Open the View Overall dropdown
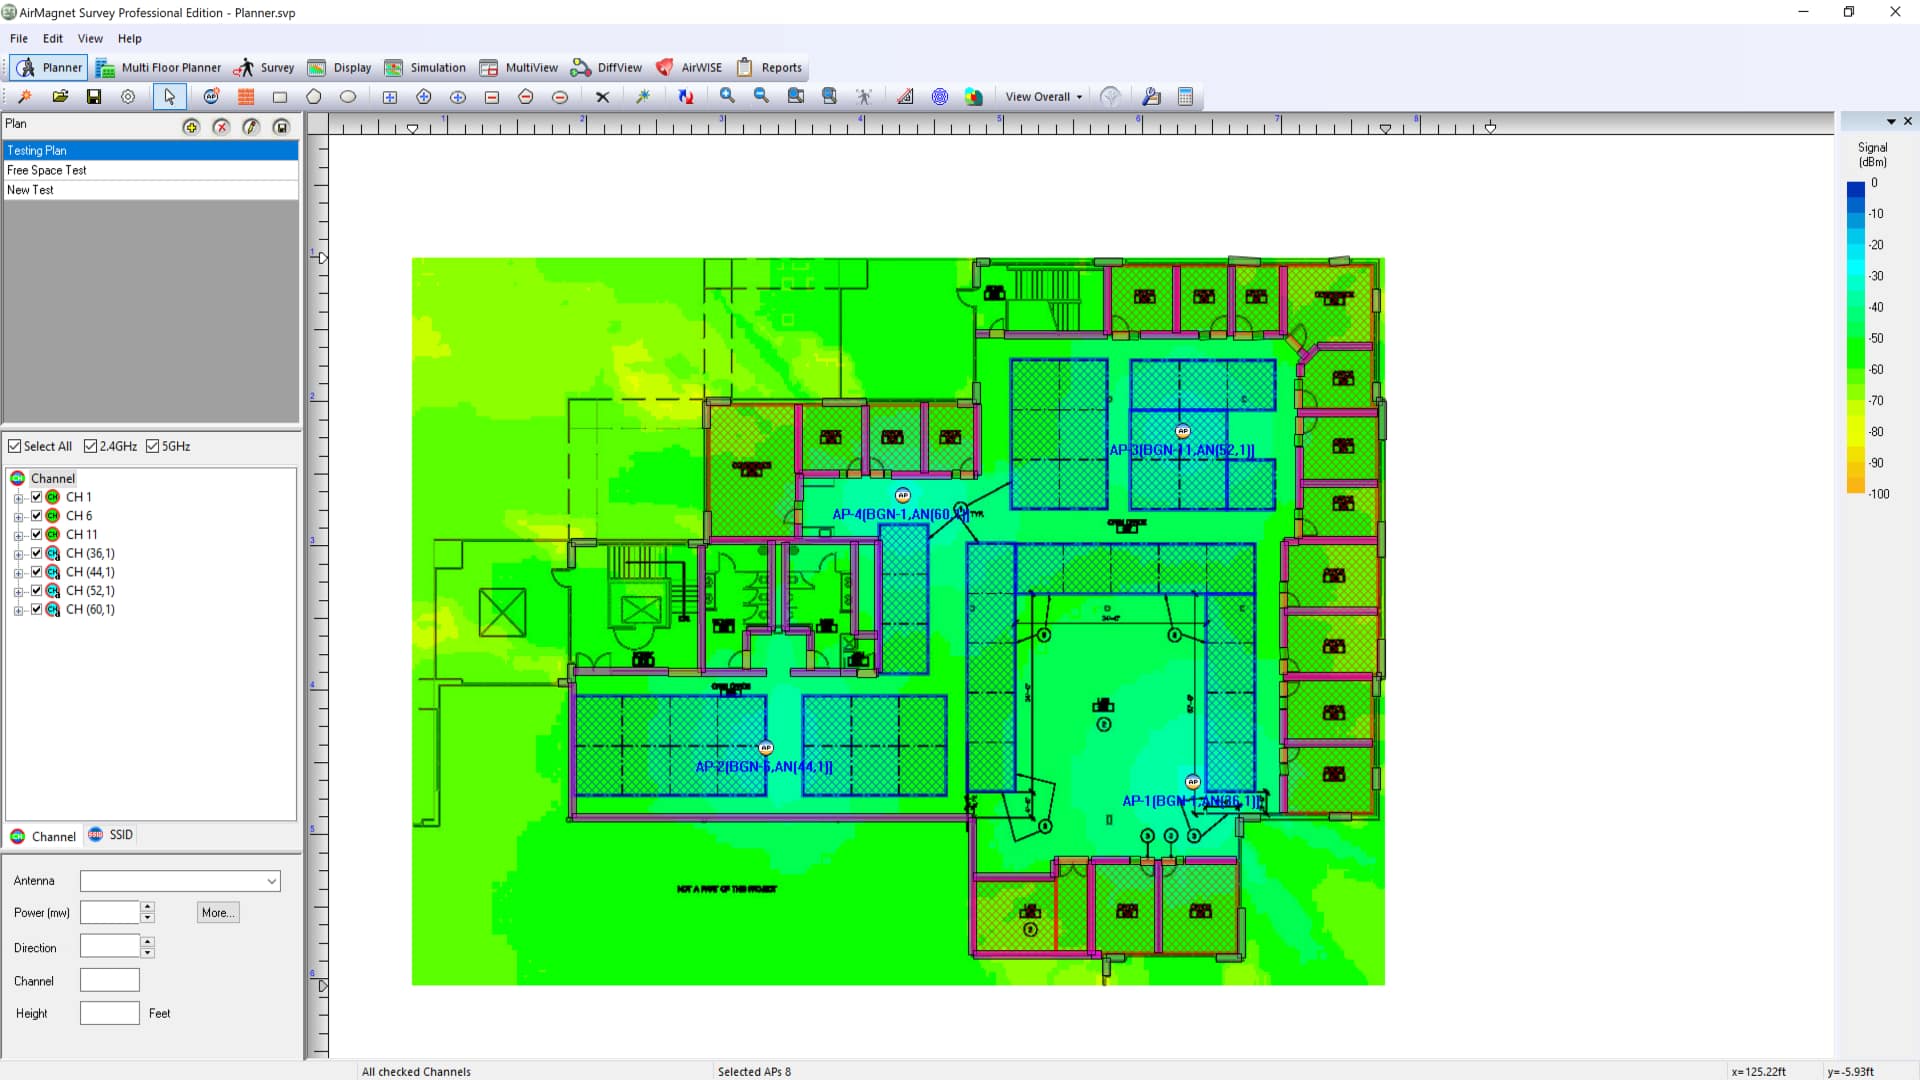 click(x=1042, y=96)
